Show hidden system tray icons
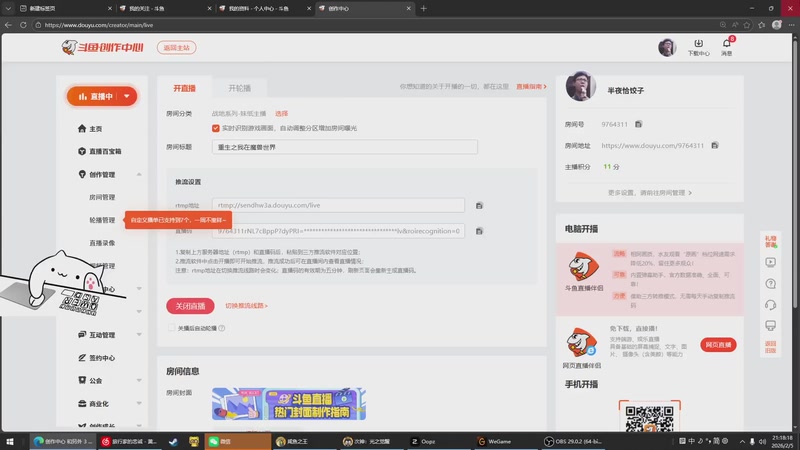800x450 pixels. (x=742, y=441)
